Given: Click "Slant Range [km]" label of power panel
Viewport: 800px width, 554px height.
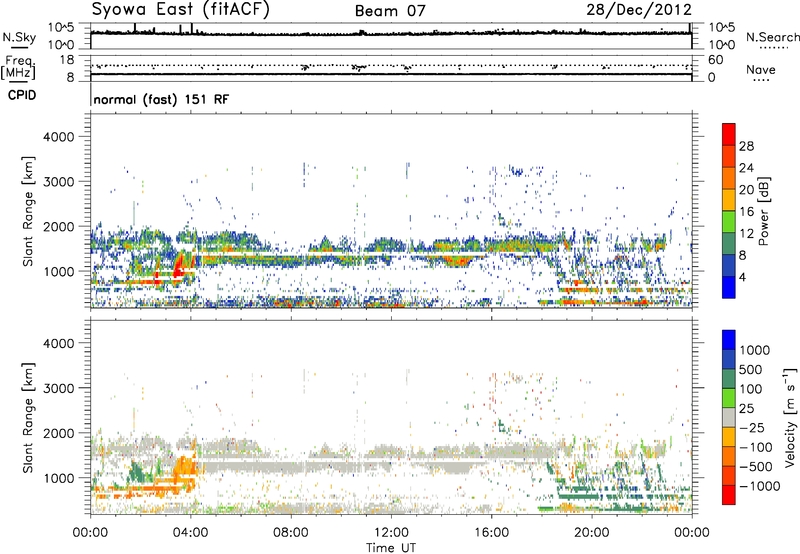Looking at the screenshot, I should pyautogui.click(x=28, y=211).
